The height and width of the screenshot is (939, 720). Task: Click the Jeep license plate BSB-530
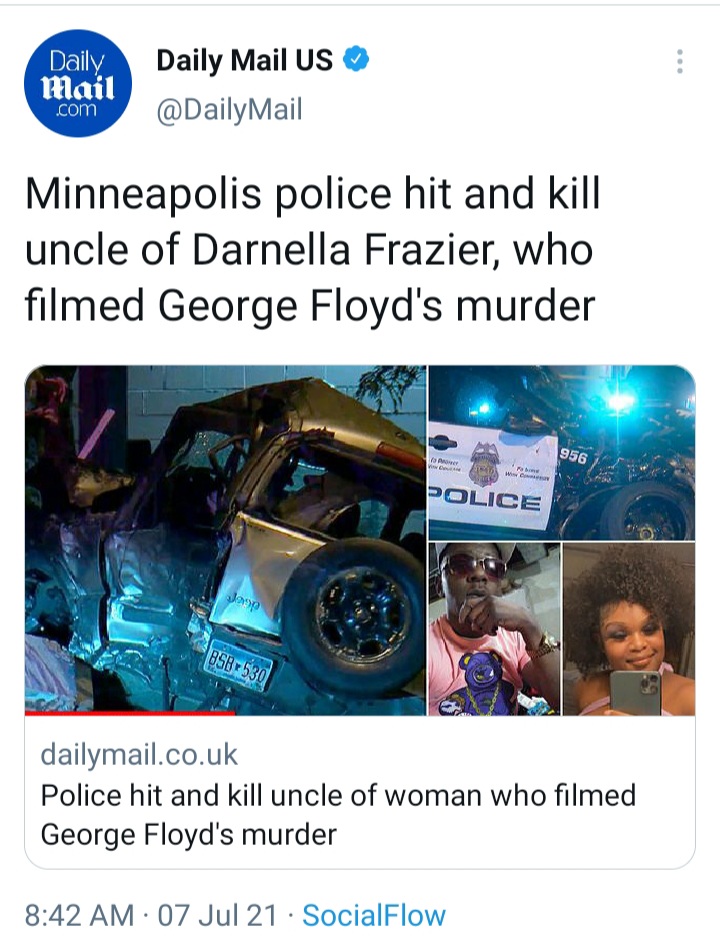239,665
